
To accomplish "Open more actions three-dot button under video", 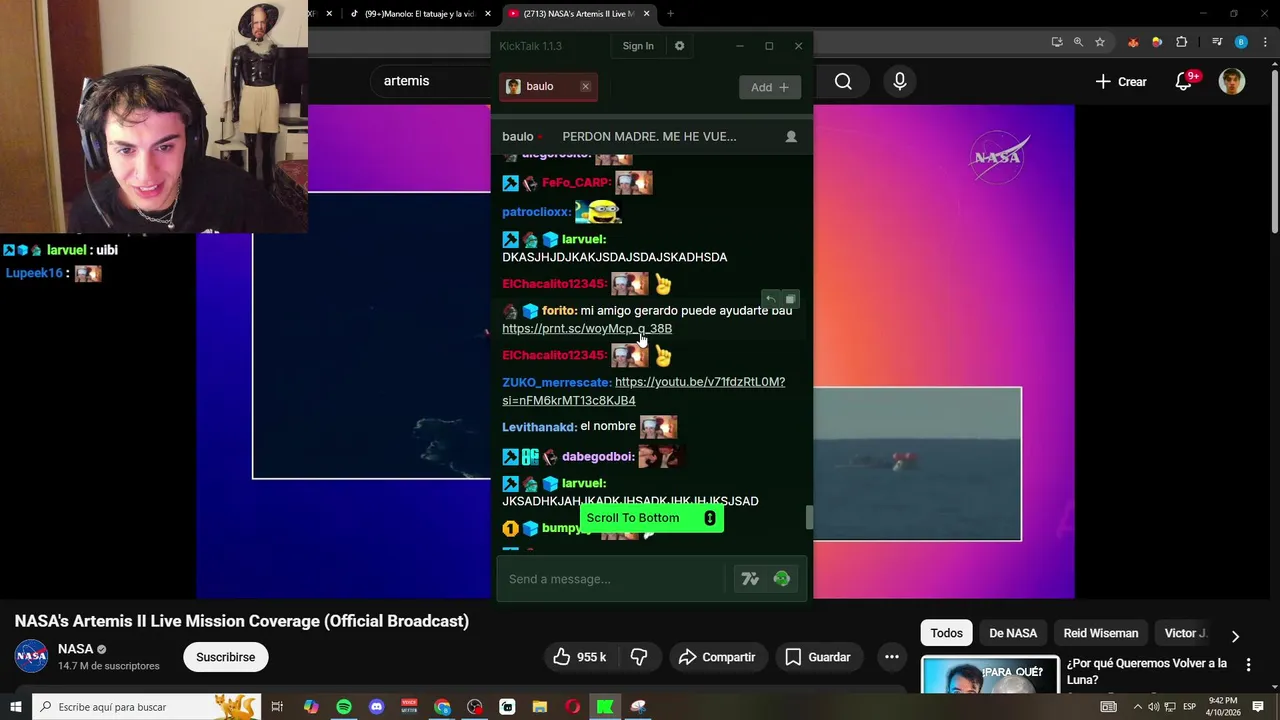I will point(891,657).
